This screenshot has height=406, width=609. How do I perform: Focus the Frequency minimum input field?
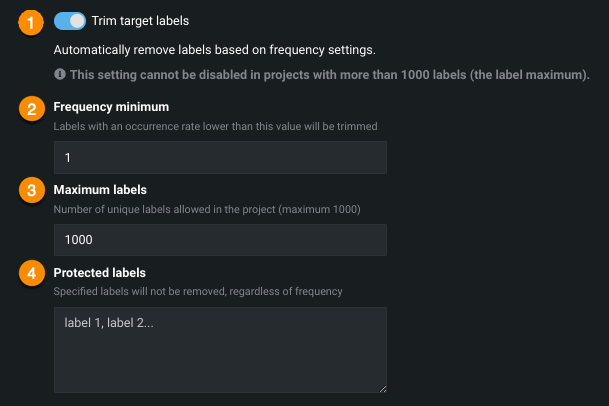[x=220, y=158]
